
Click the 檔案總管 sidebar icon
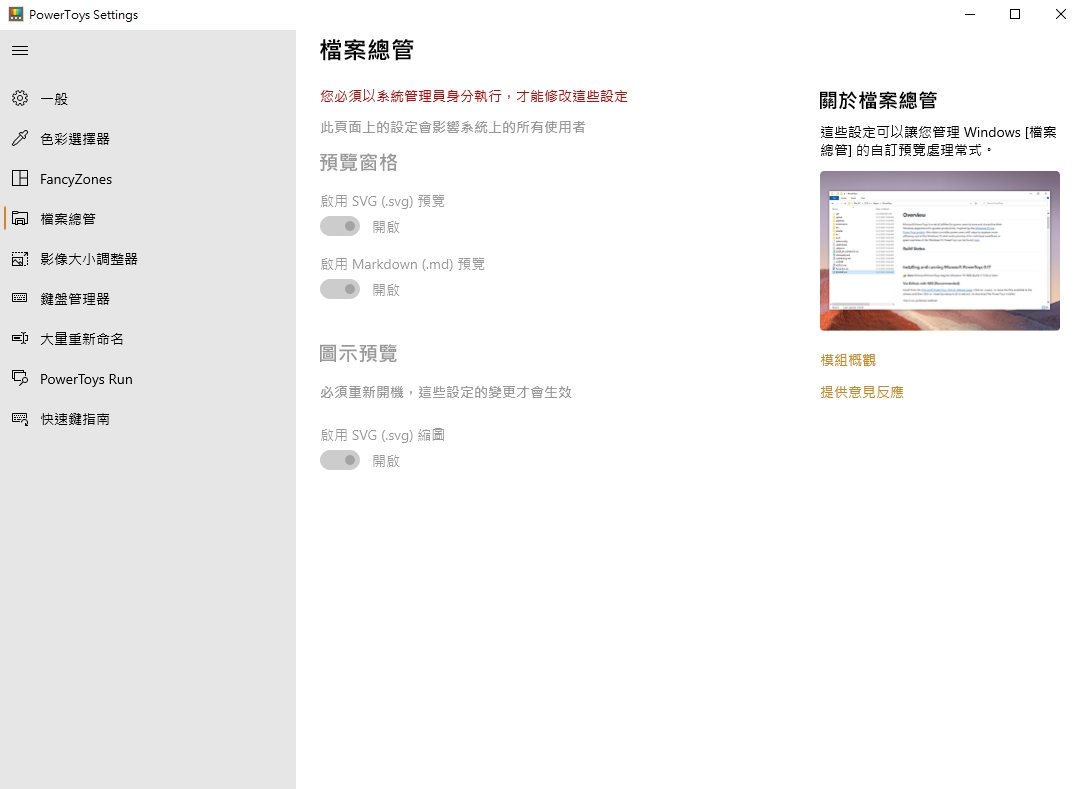point(20,219)
